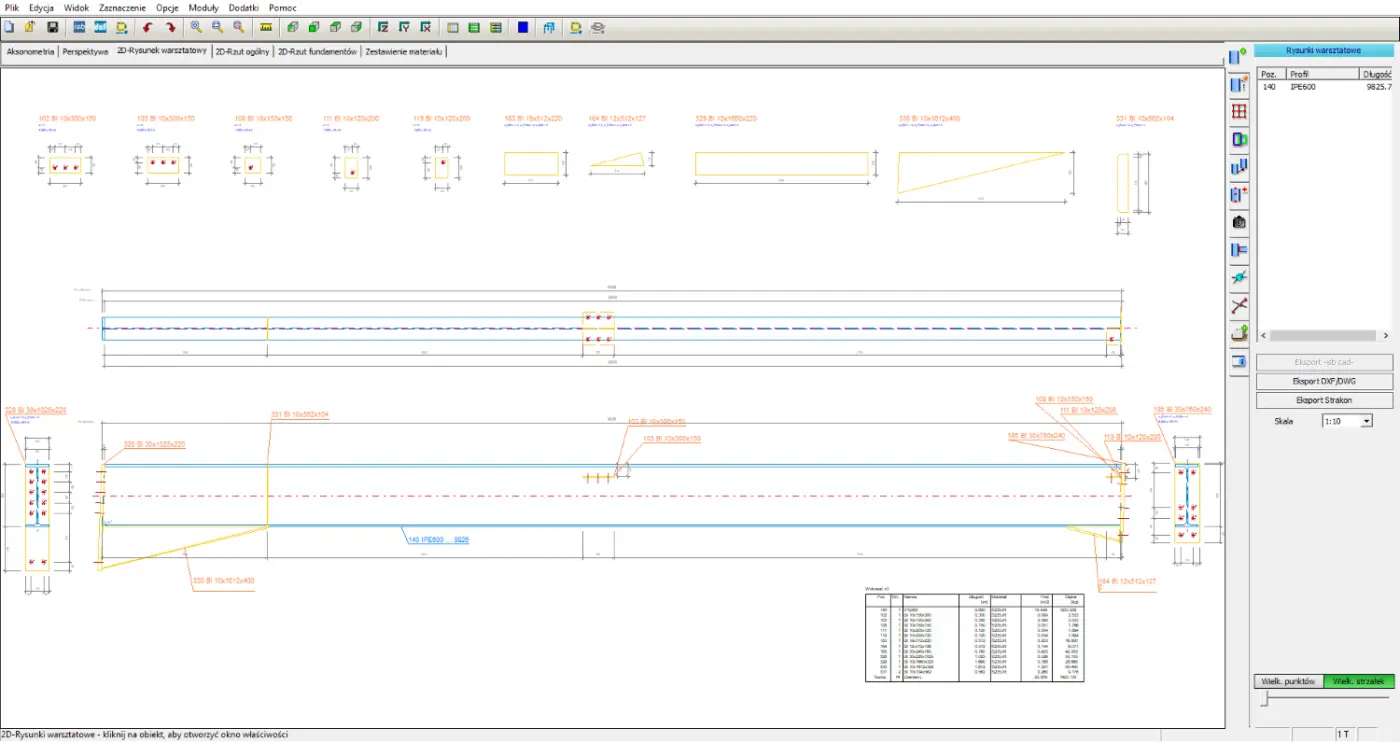Click the red Redo arrow icon

pyautogui.click(x=170, y=27)
